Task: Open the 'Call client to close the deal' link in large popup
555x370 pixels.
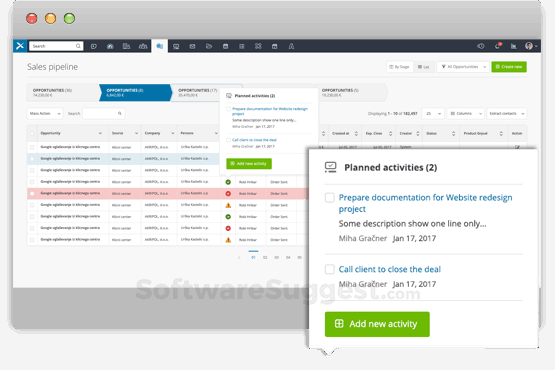Action: point(390,269)
